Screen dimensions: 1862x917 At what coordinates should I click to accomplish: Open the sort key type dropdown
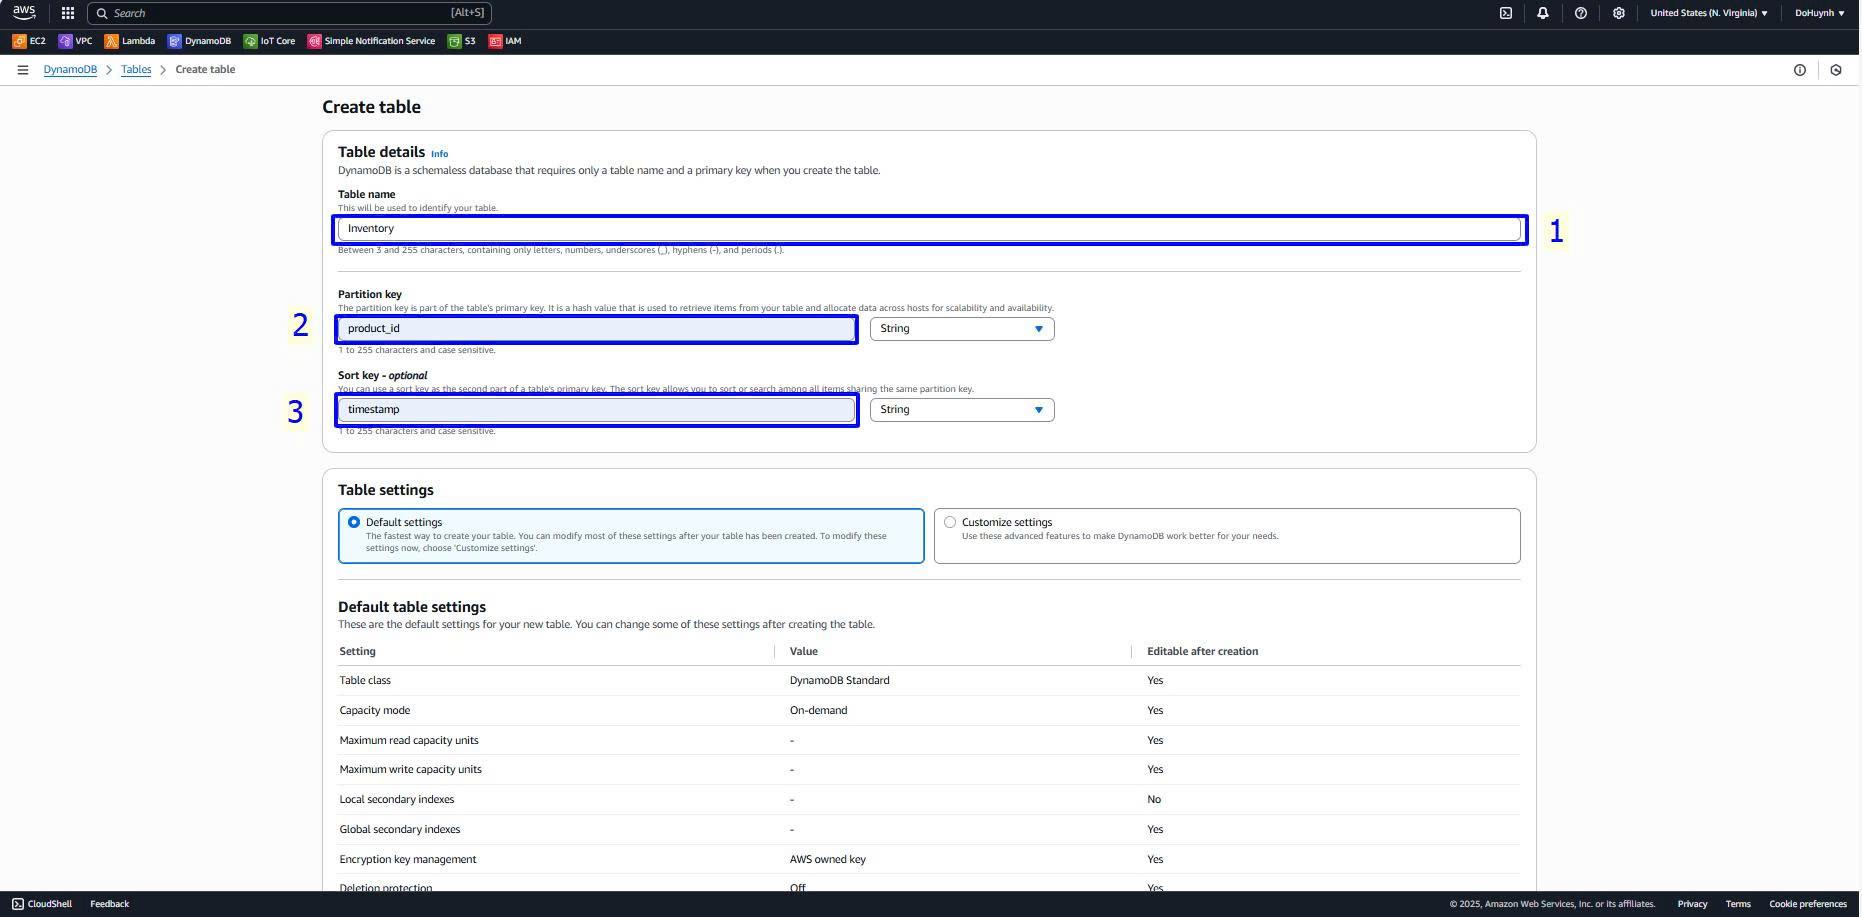pos(961,410)
